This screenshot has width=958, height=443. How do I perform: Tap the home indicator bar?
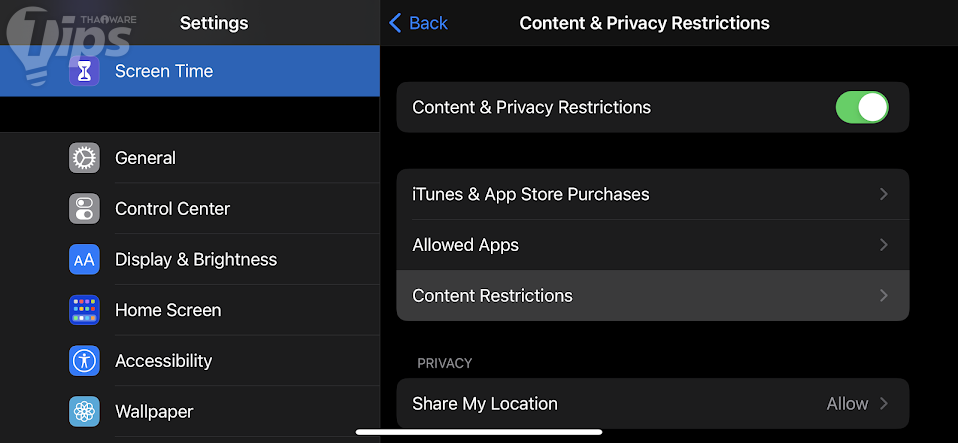click(x=479, y=433)
